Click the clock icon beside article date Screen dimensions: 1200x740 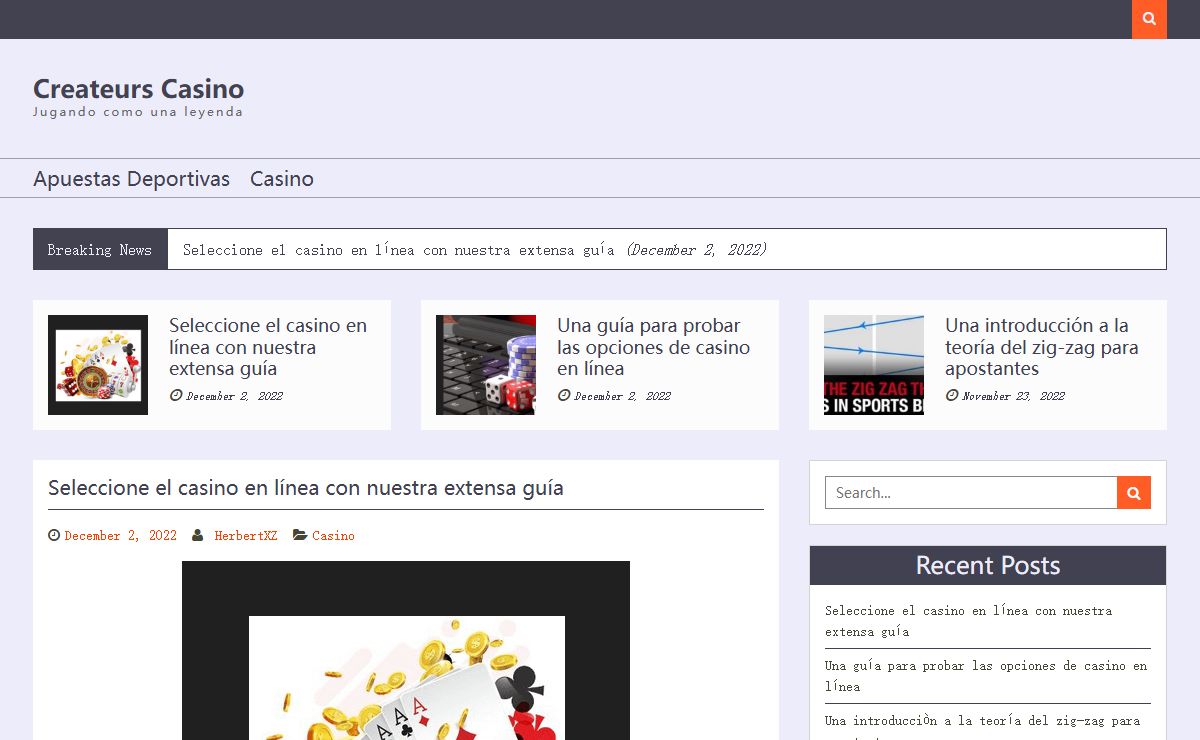click(54, 535)
